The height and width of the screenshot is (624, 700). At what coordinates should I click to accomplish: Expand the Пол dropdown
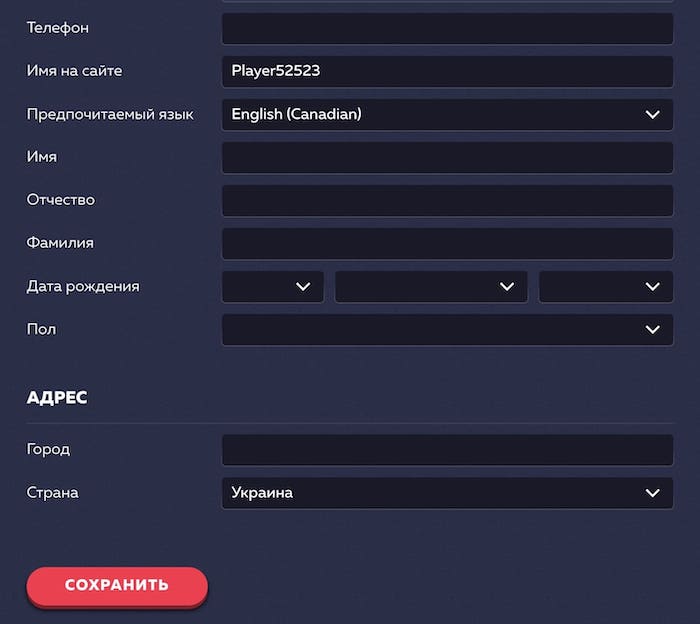(x=447, y=330)
